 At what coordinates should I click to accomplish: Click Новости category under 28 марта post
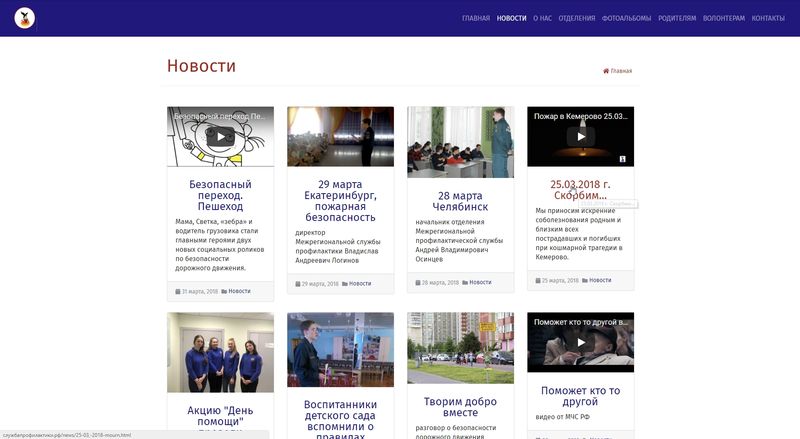click(x=480, y=282)
